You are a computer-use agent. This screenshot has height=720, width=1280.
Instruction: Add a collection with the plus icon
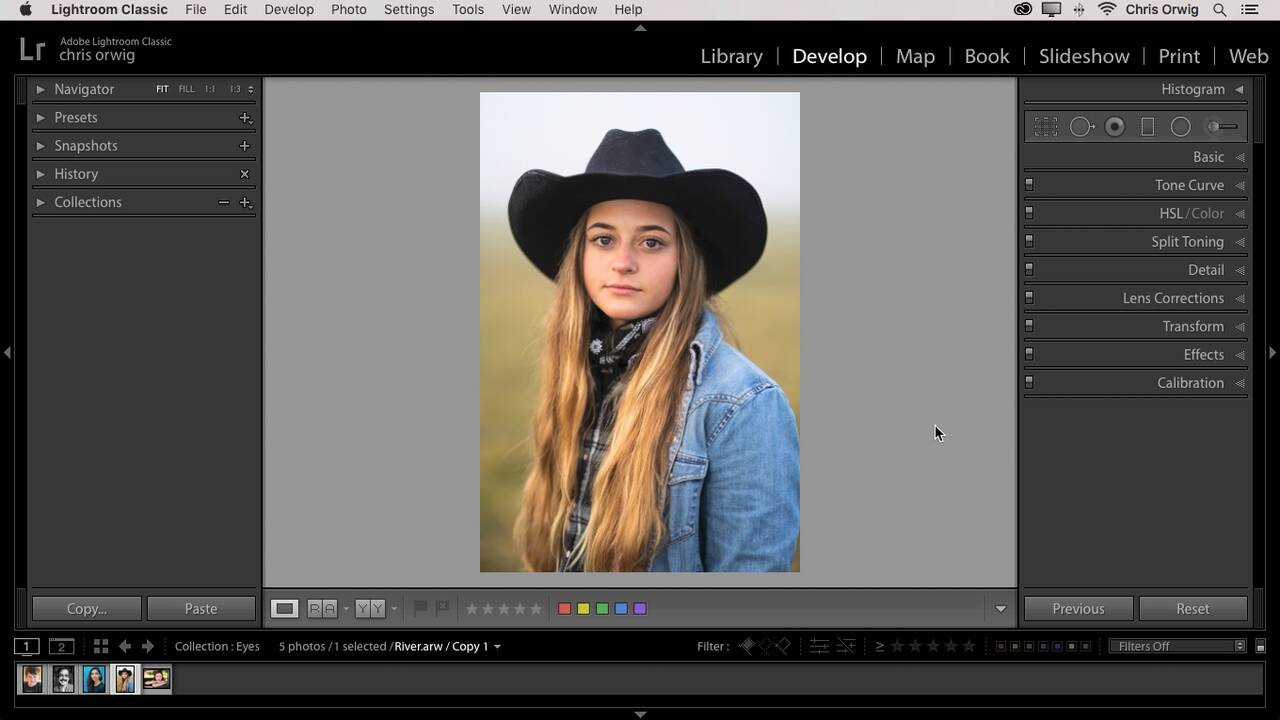(x=245, y=203)
